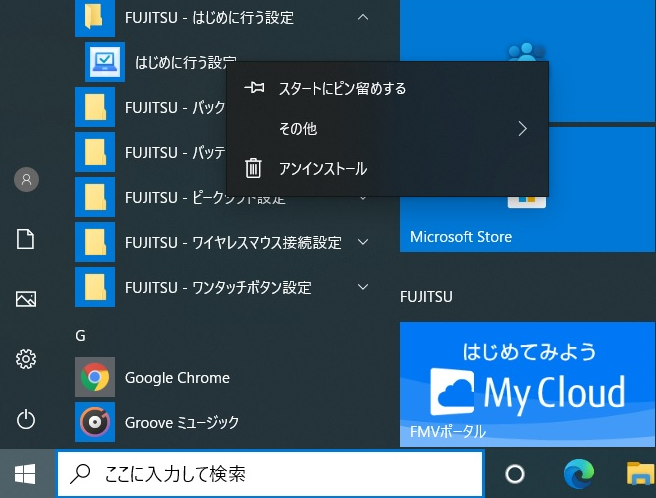Open the FUJITSU - ワンタッチボタン設定 folder icon
The width and height of the screenshot is (656, 498).
click(95, 287)
